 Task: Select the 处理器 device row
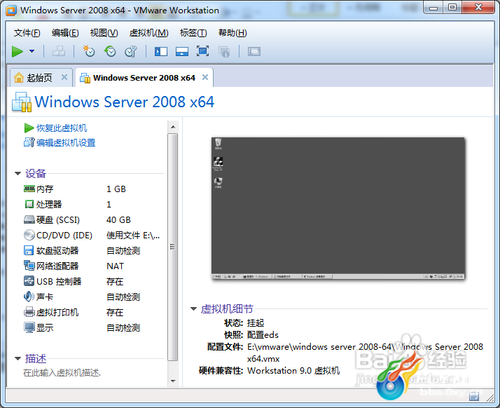93,204
